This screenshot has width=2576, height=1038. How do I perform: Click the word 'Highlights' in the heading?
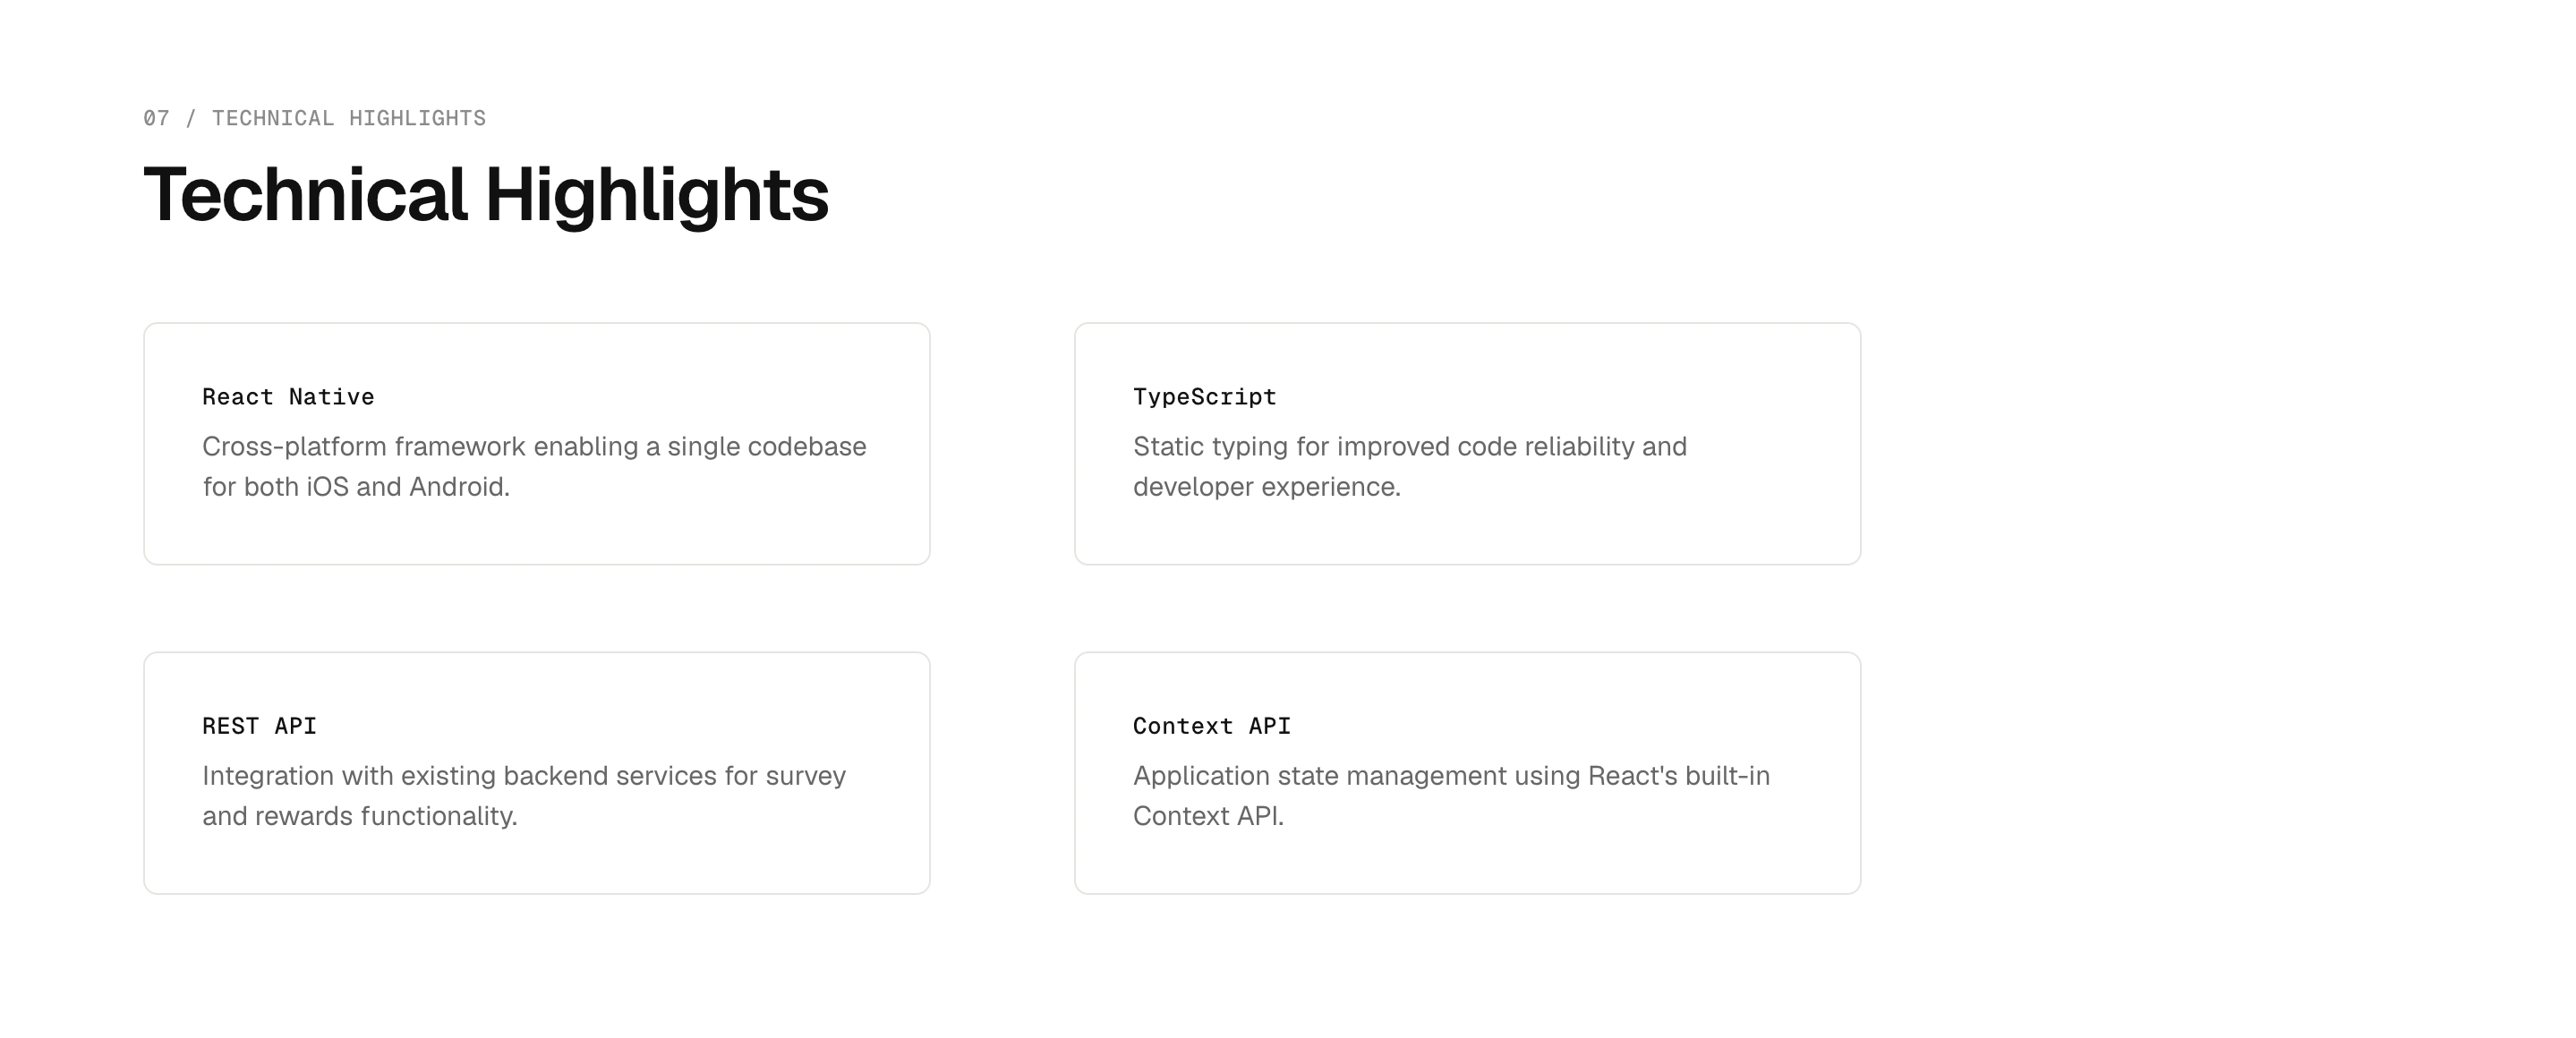[657, 195]
